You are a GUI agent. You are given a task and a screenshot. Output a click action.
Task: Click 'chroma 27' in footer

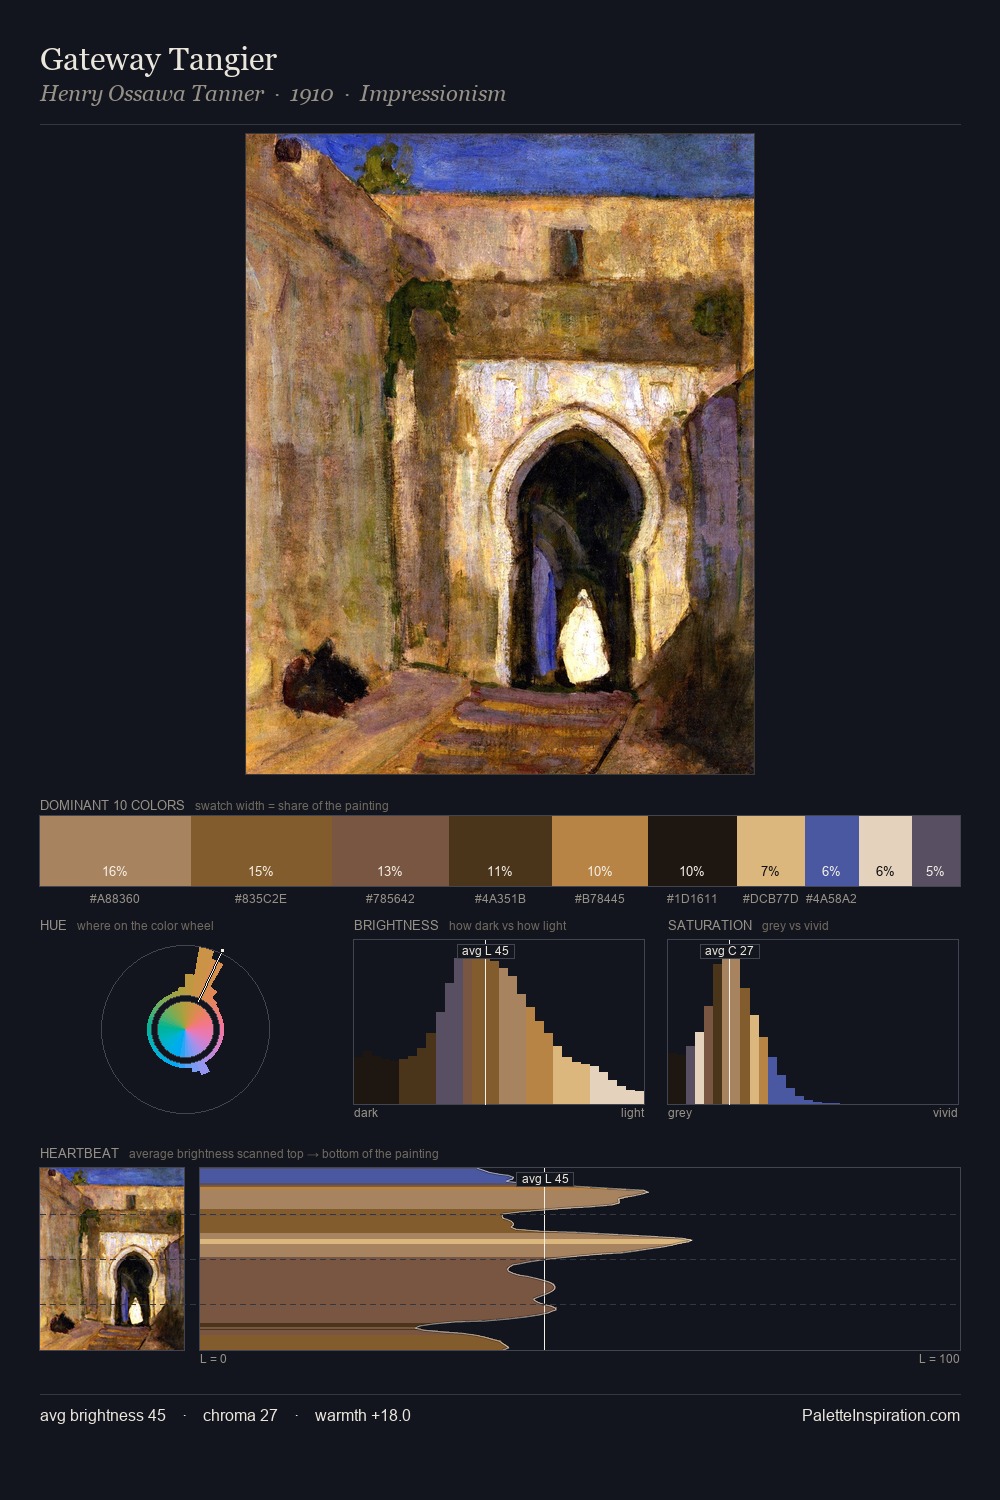(x=240, y=1416)
